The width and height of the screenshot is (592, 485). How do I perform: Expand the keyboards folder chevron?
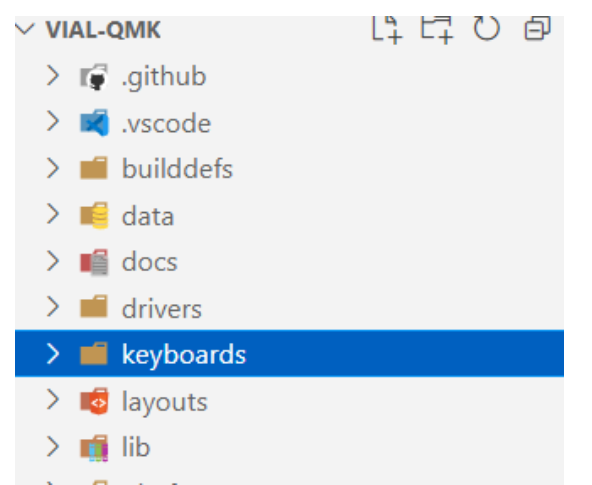tap(53, 354)
